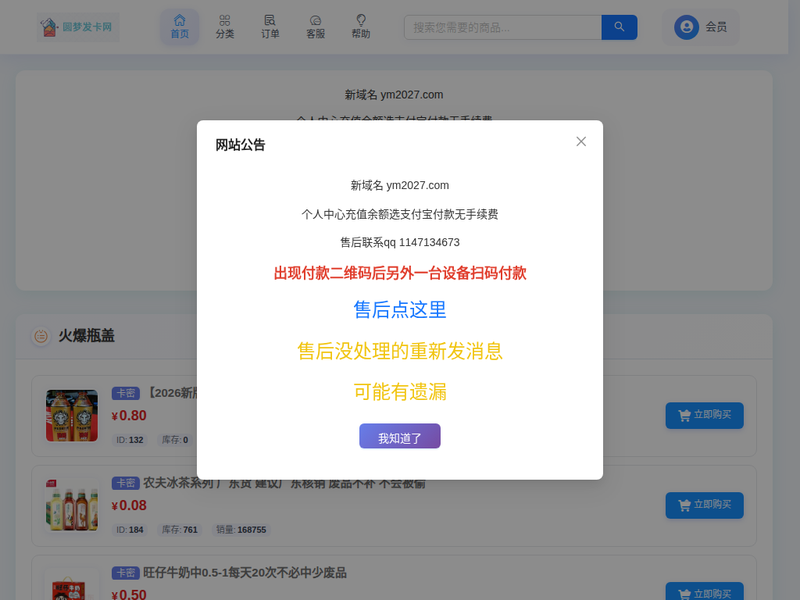Click the product search input field
This screenshot has height=600, width=800.
[503, 28]
